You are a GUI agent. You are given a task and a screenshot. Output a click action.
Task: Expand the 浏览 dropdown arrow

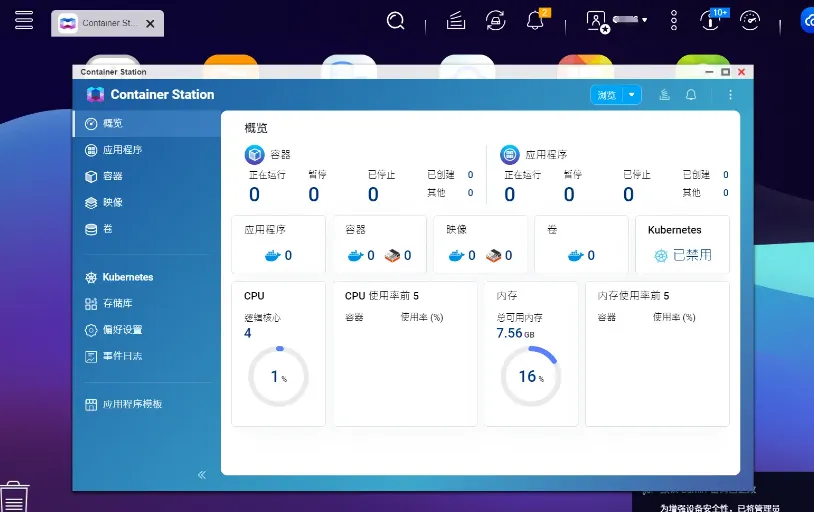(632, 95)
